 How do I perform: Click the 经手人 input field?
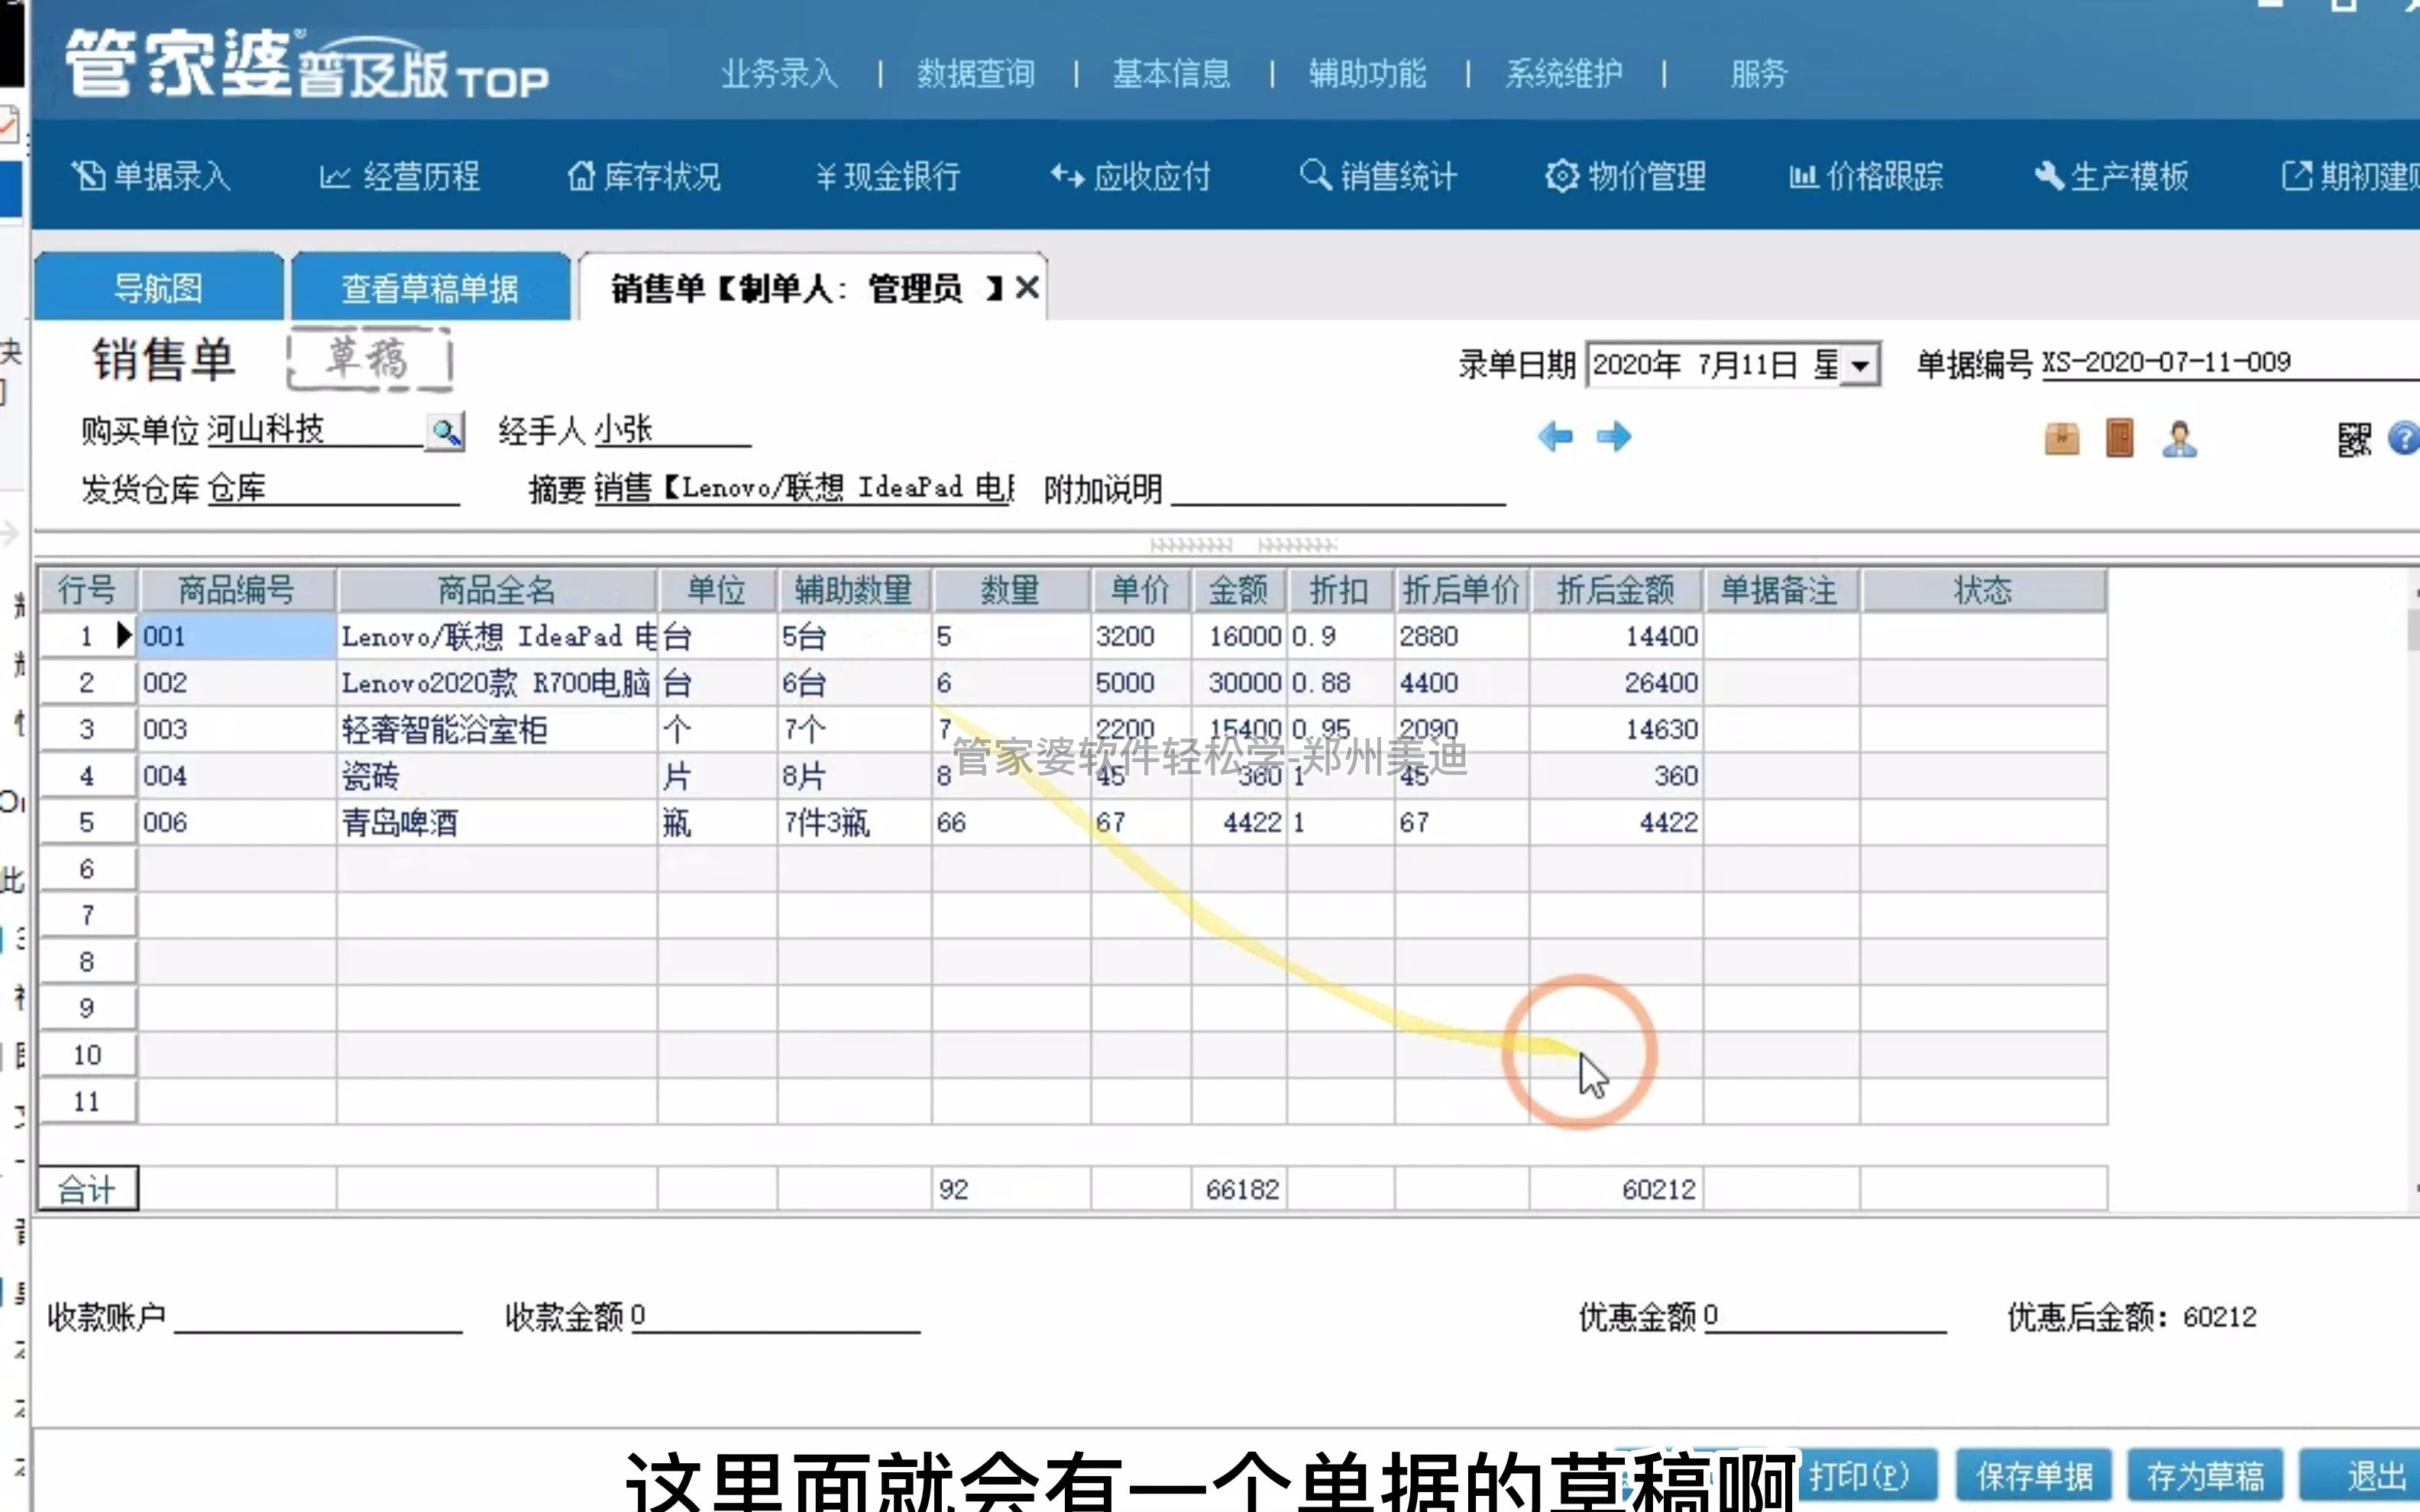click(672, 431)
